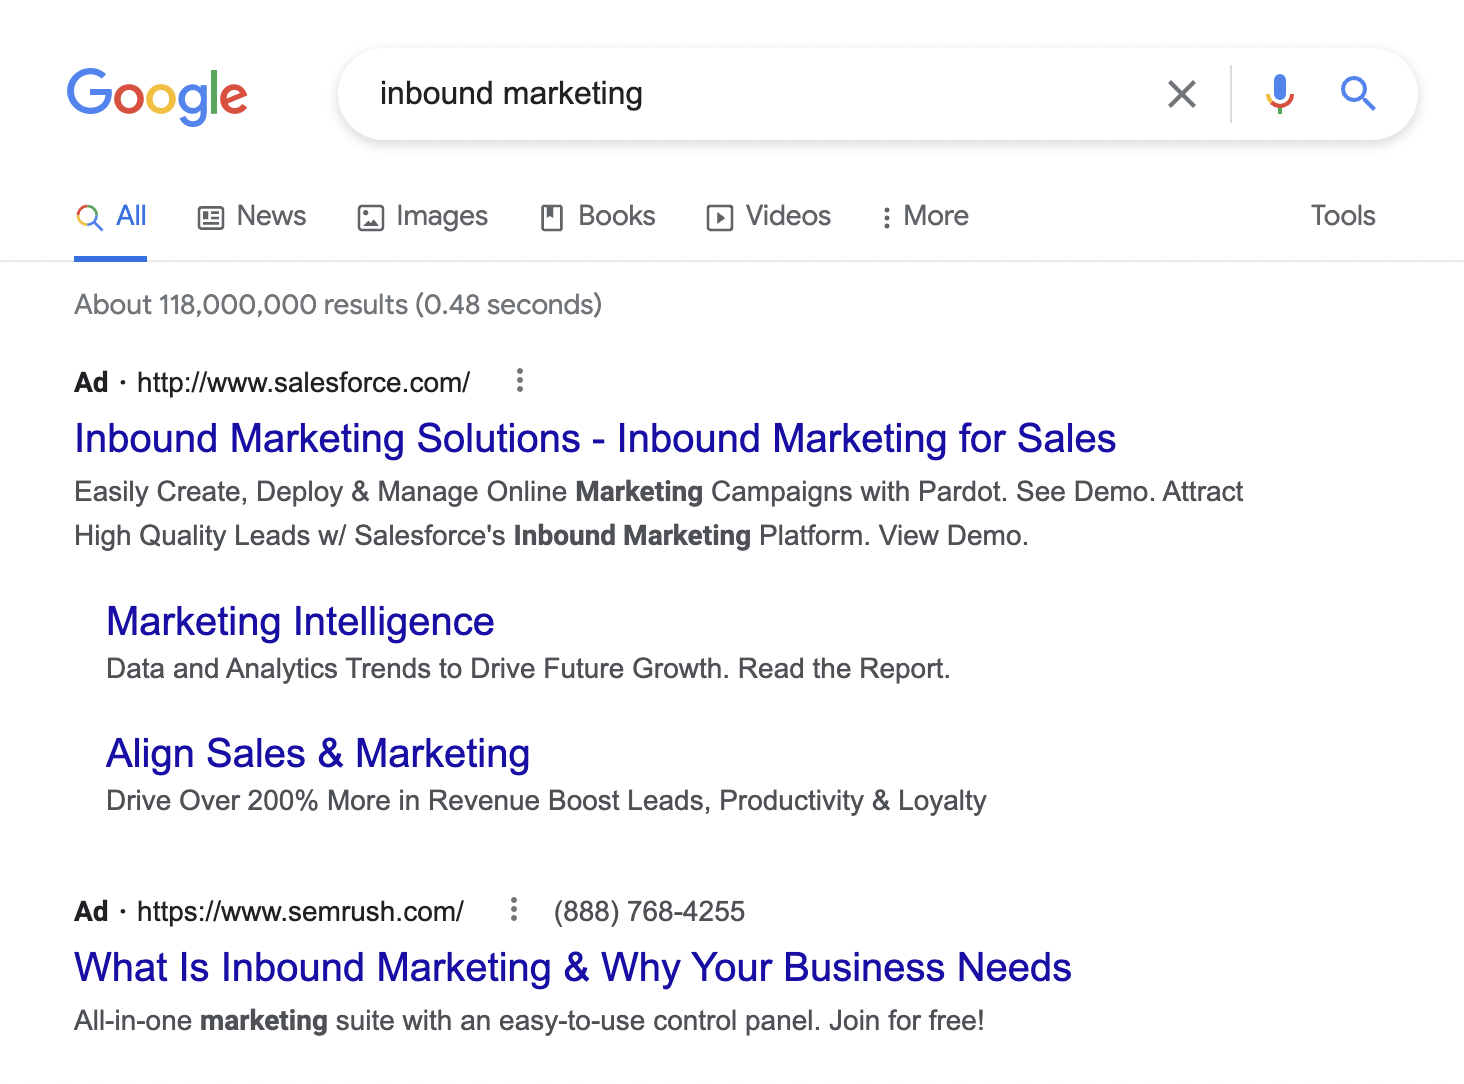Open the Marketing Intelligence sitelink
1464x1084 pixels.
click(x=300, y=622)
